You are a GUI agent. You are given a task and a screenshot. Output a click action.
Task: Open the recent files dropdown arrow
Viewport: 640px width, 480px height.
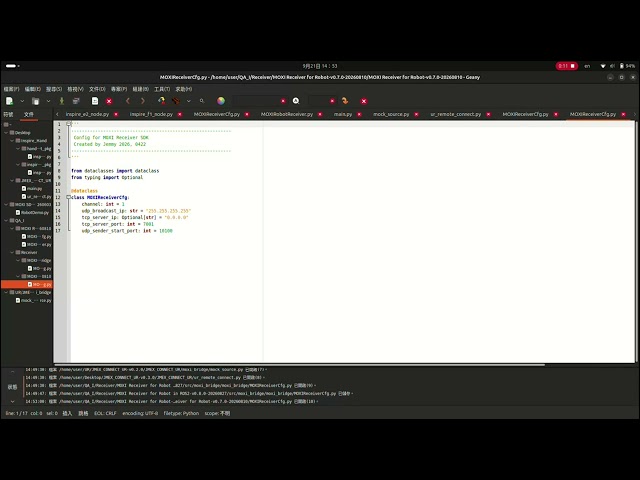coord(48,101)
